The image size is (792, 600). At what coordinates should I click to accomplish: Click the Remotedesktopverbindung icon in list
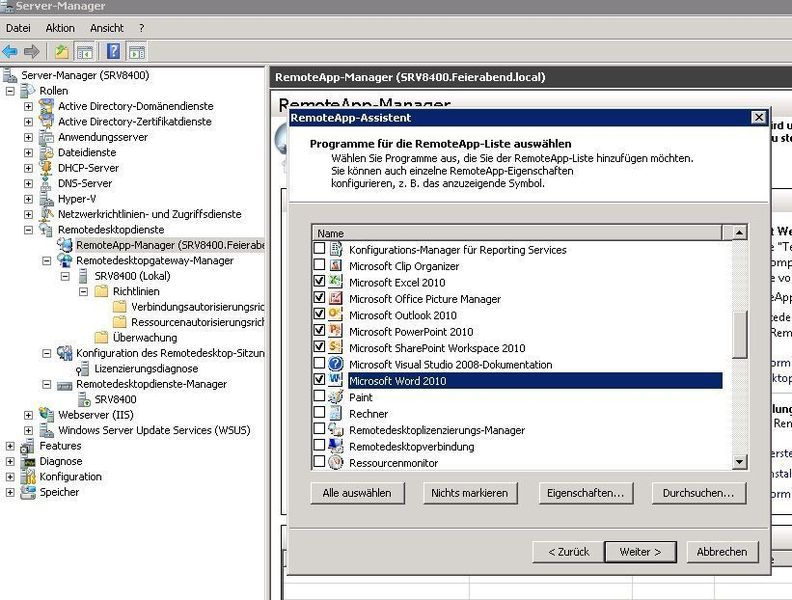(x=335, y=446)
